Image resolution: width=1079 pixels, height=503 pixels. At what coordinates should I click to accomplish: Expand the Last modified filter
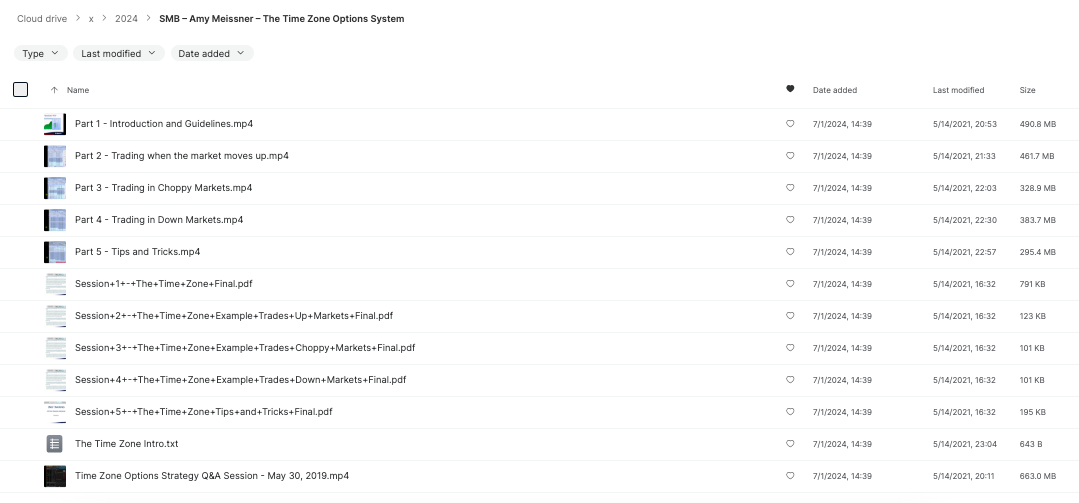click(119, 53)
